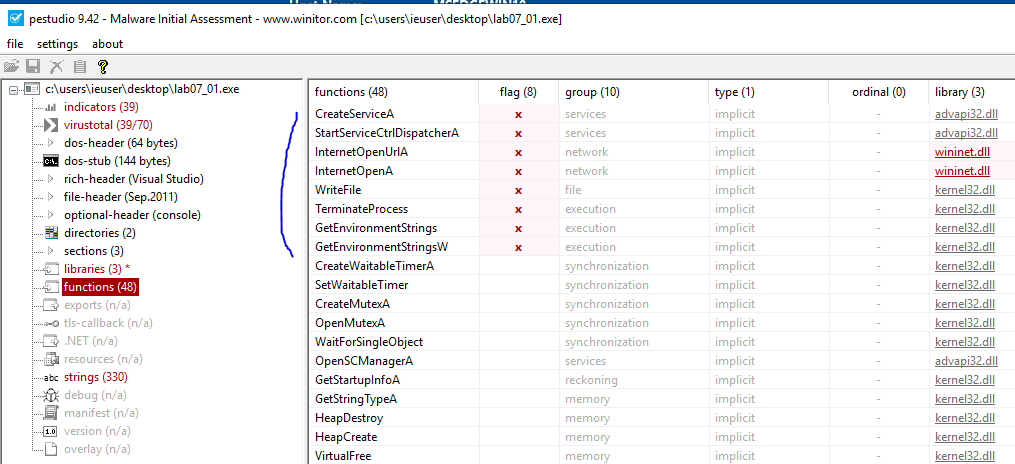The image size is (1015, 464).
Task: Select indicators (39) in the tree
Action: 101,107
